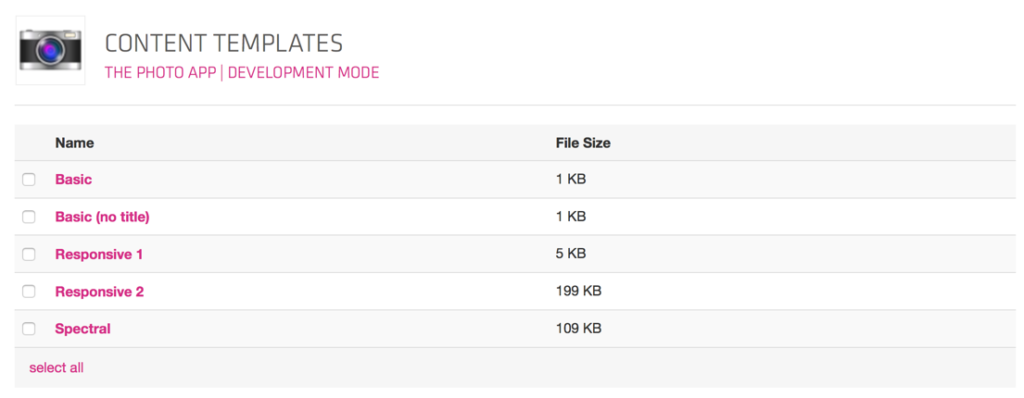Check the Basic (no title) row checkbox
This screenshot has width=1024, height=398.
click(x=29, y=217)
